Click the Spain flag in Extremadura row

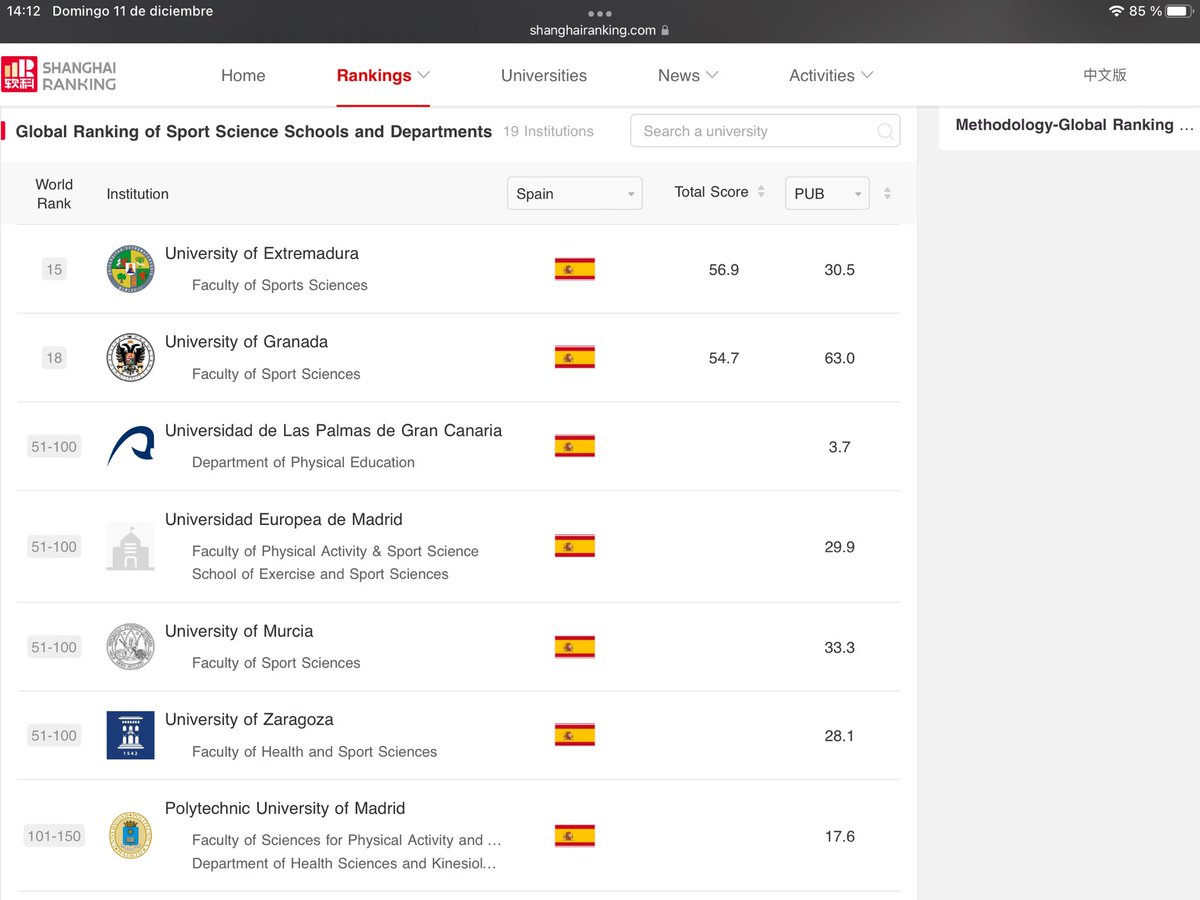click(574, 269)
